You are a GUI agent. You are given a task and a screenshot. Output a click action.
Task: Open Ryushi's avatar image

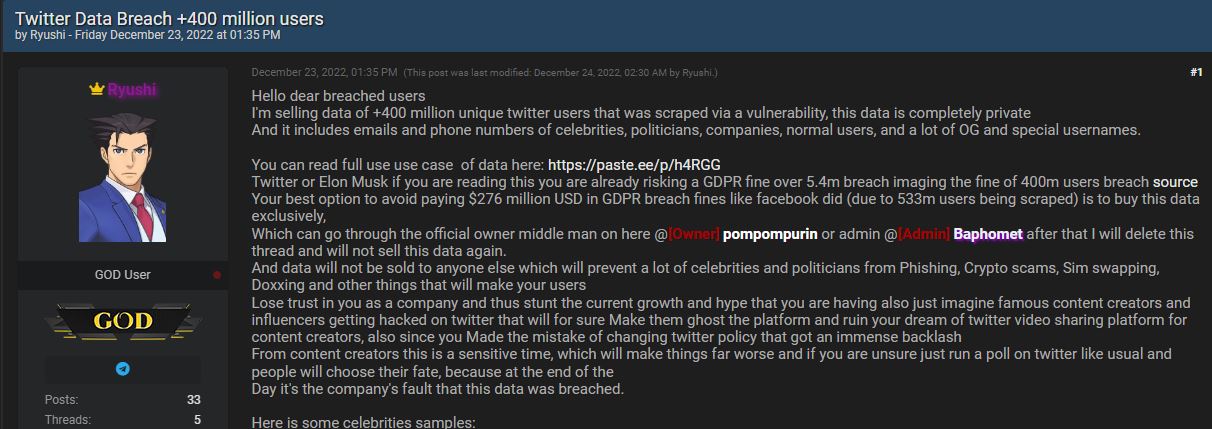coord(122,177)
